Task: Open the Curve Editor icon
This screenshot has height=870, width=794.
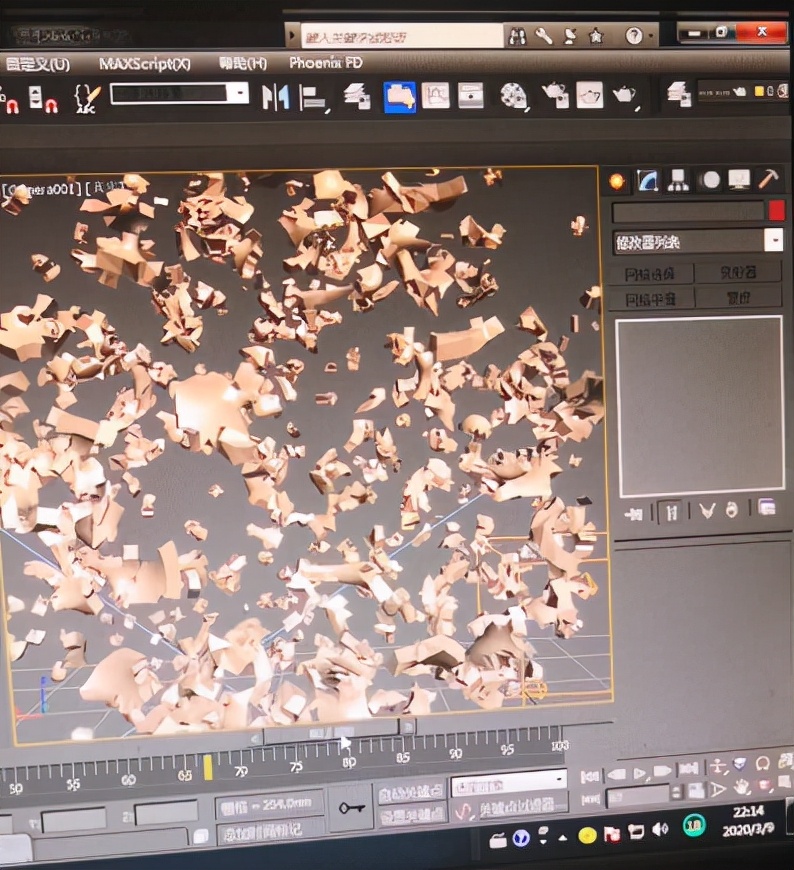Action: (435, 96)
